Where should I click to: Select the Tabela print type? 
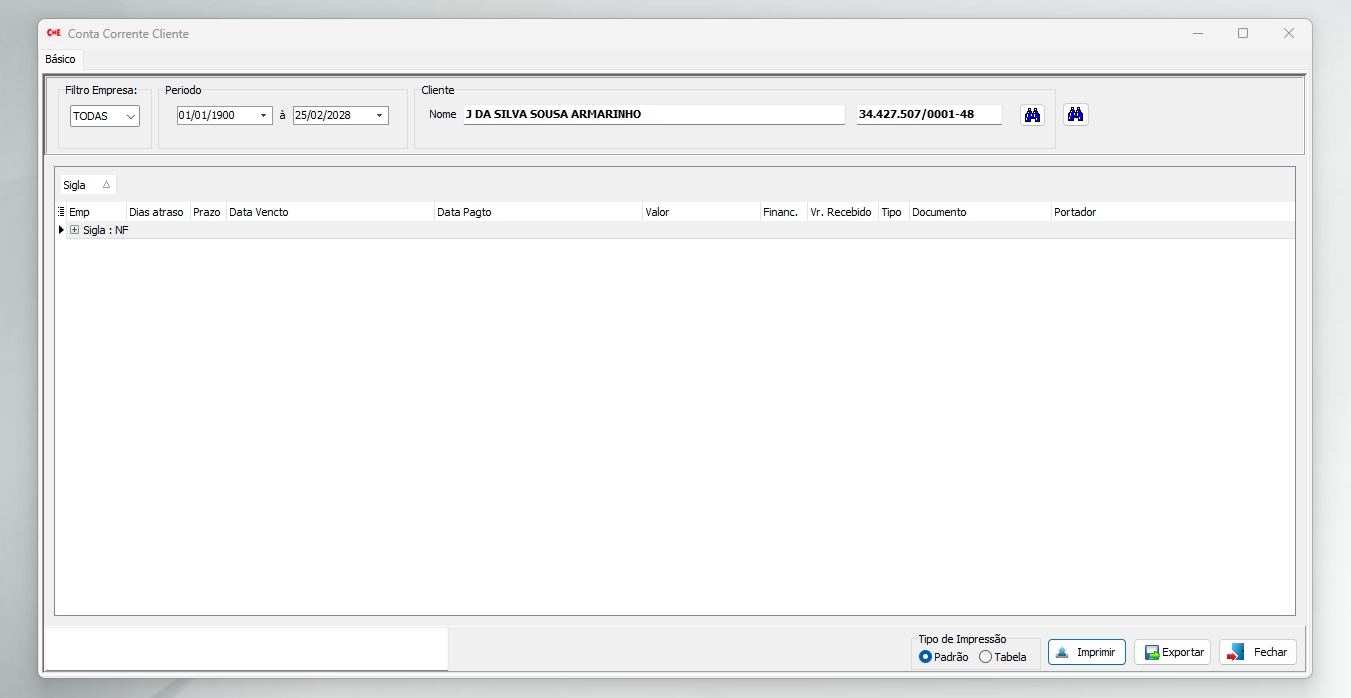[x=986, y=657]
